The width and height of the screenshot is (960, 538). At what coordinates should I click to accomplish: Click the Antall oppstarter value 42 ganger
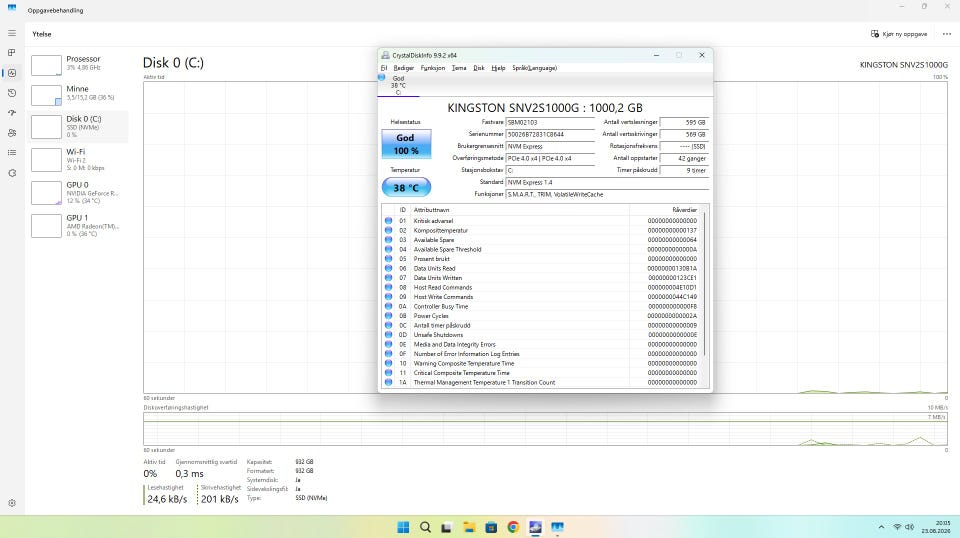[x=684, y=158]
